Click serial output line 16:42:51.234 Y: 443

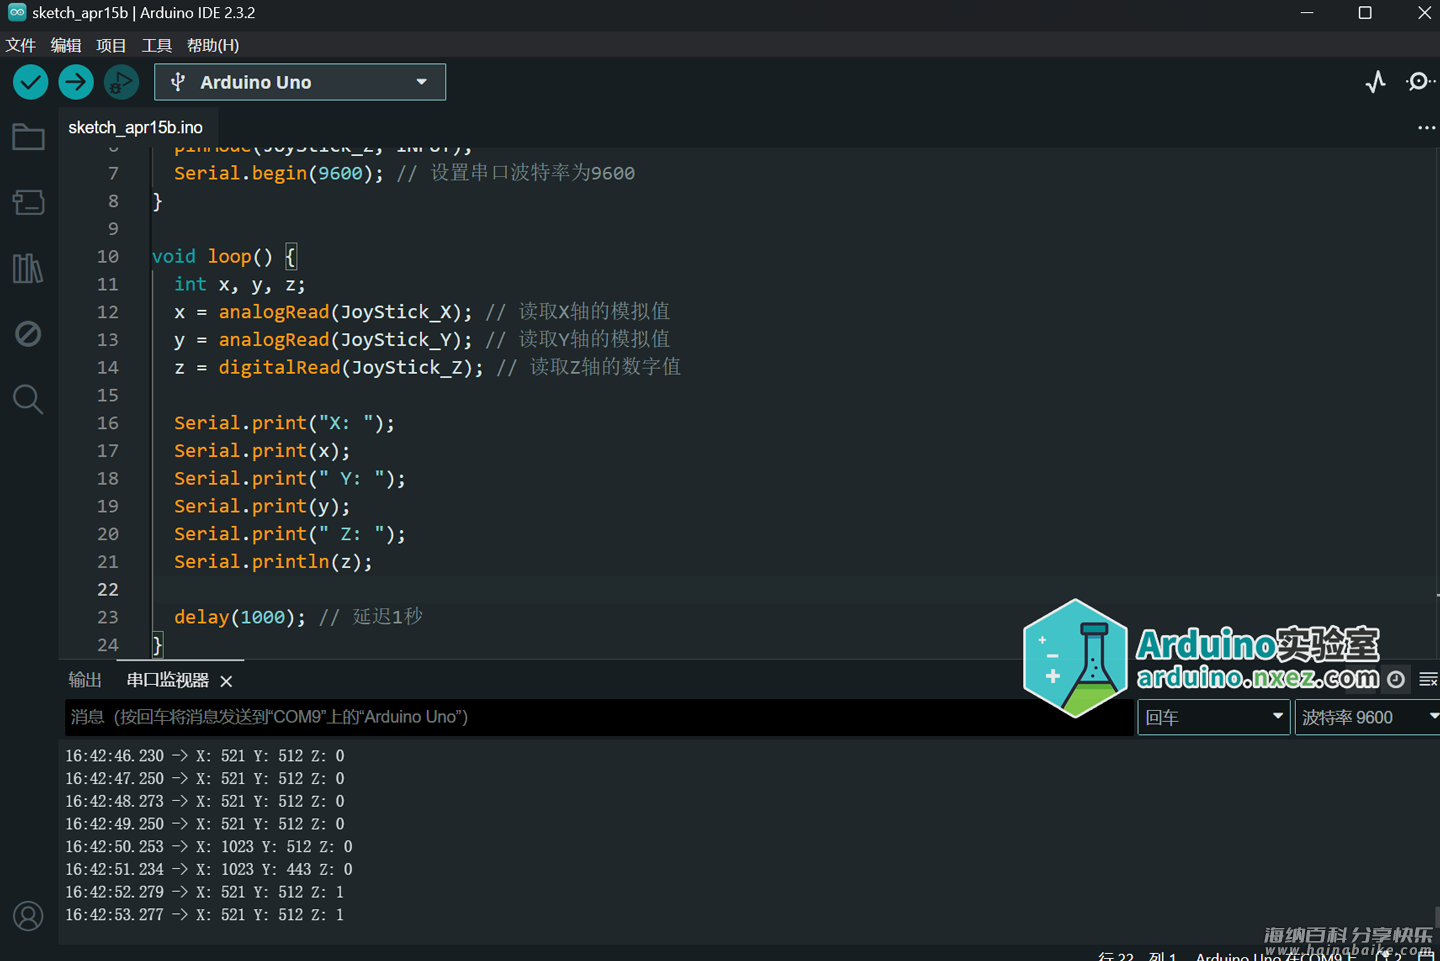[209, 870]
